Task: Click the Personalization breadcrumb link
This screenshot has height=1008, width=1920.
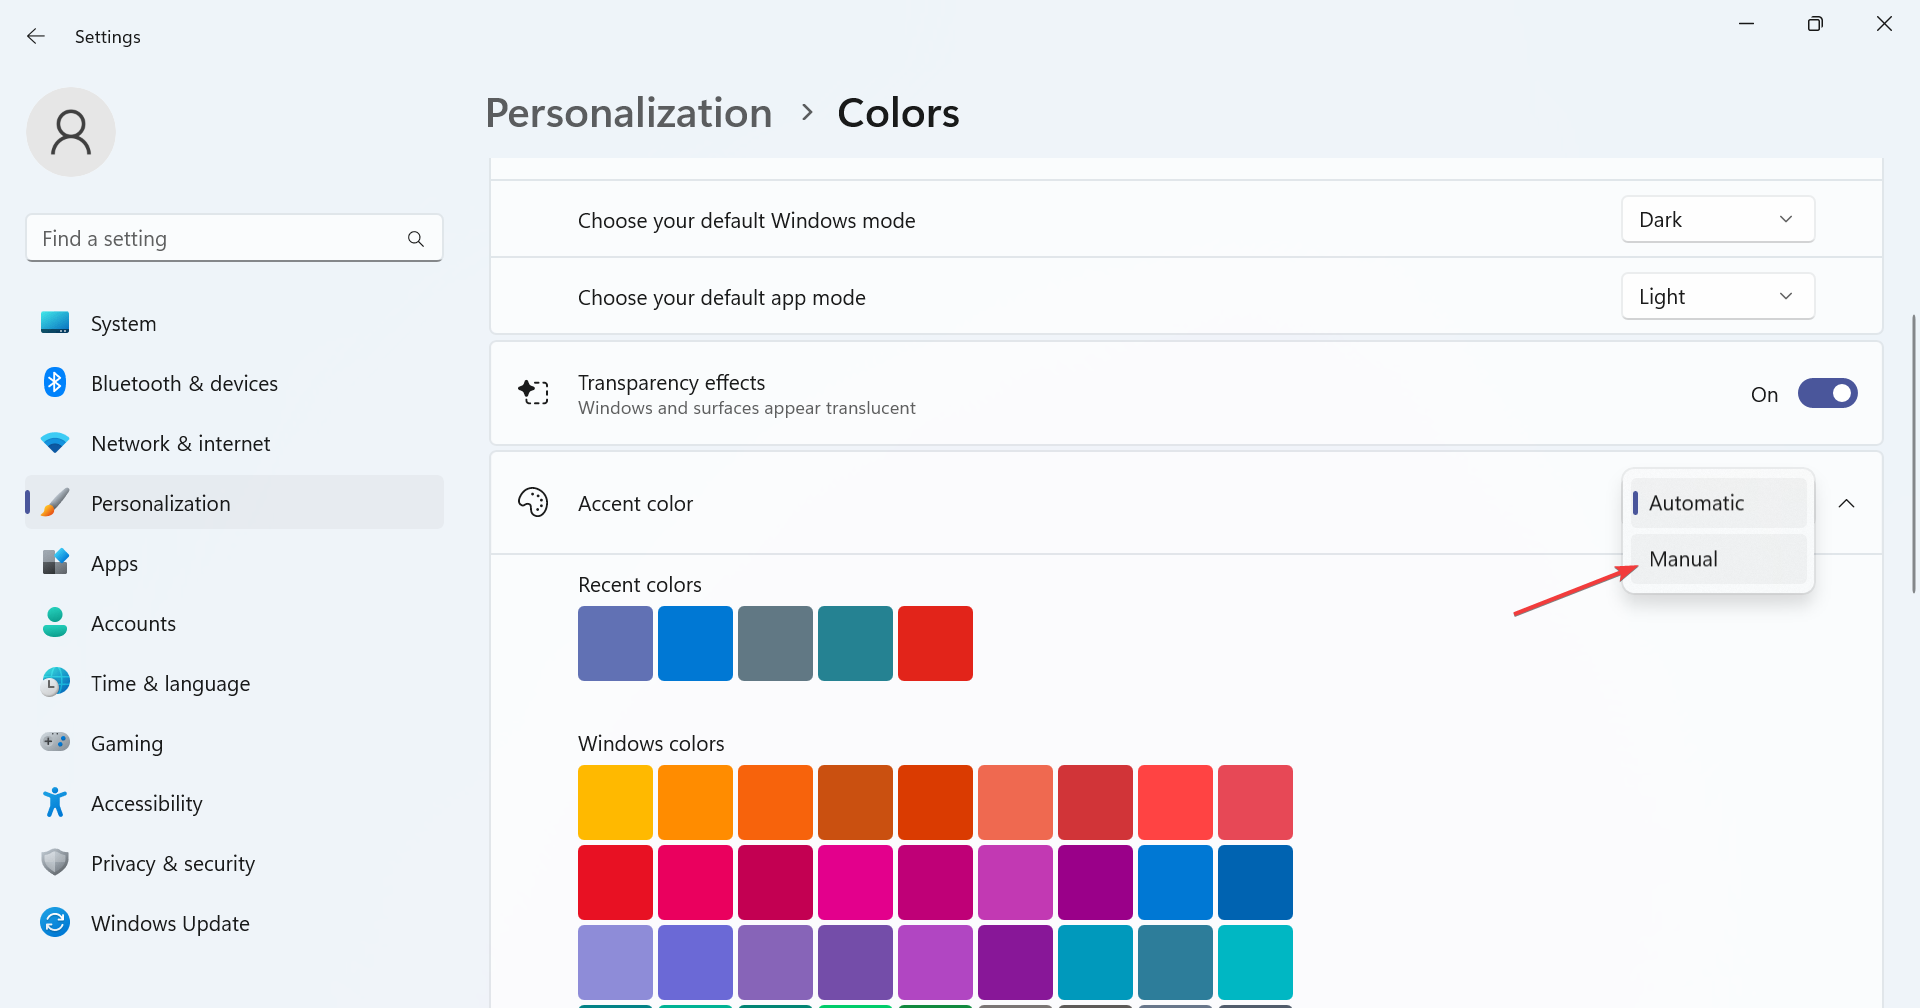Action: pyautogui.click(x=629, y=113)
